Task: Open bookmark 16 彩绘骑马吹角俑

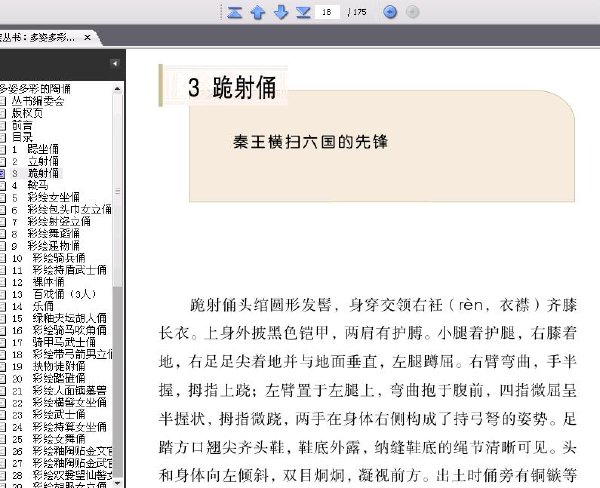Action: point(59,330)
